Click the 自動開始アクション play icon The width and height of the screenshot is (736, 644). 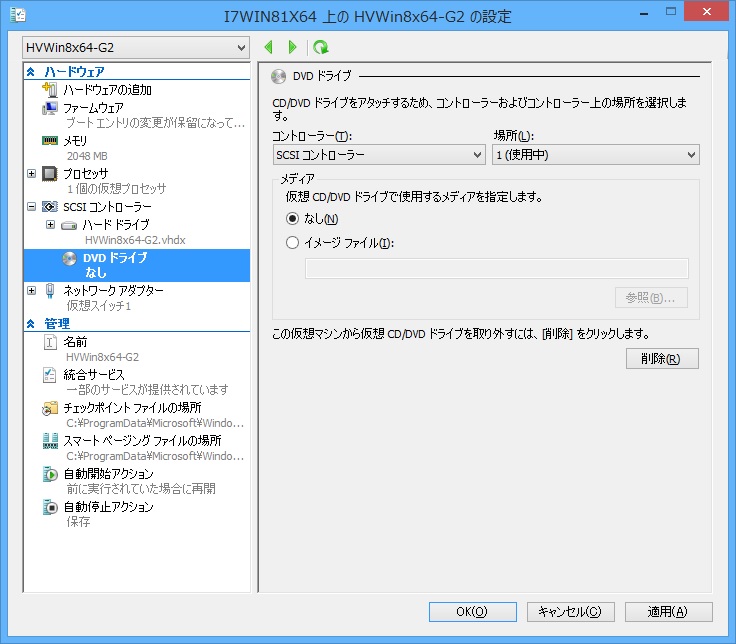[50, 474]
